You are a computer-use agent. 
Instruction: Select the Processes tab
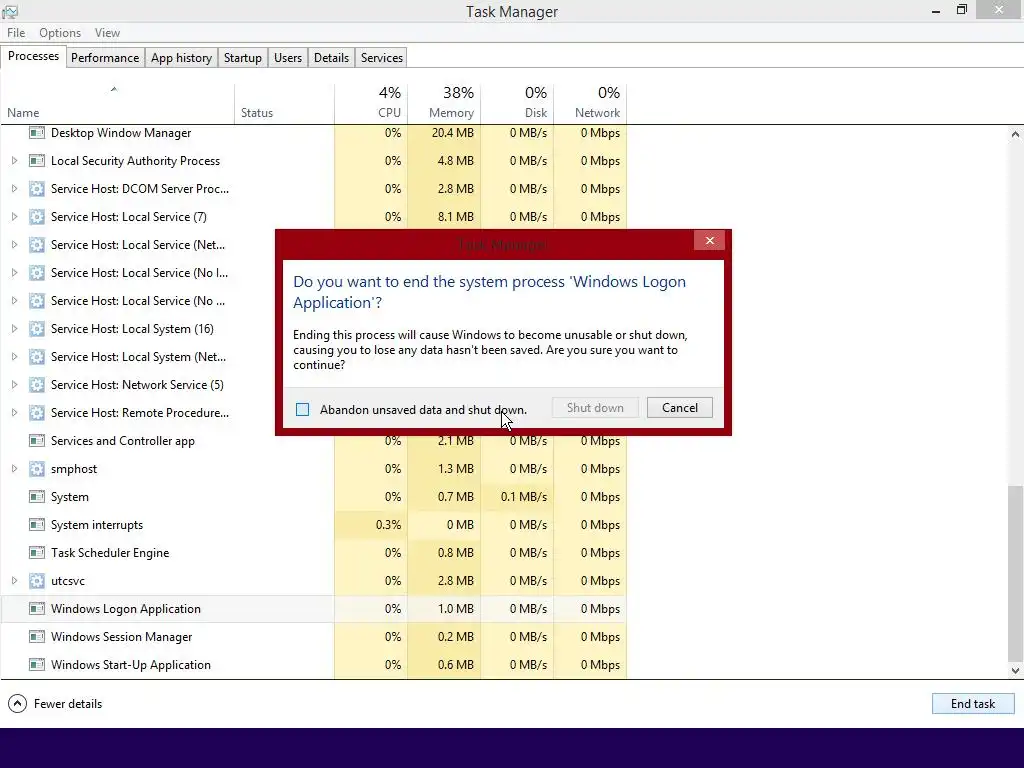[33, 56]
